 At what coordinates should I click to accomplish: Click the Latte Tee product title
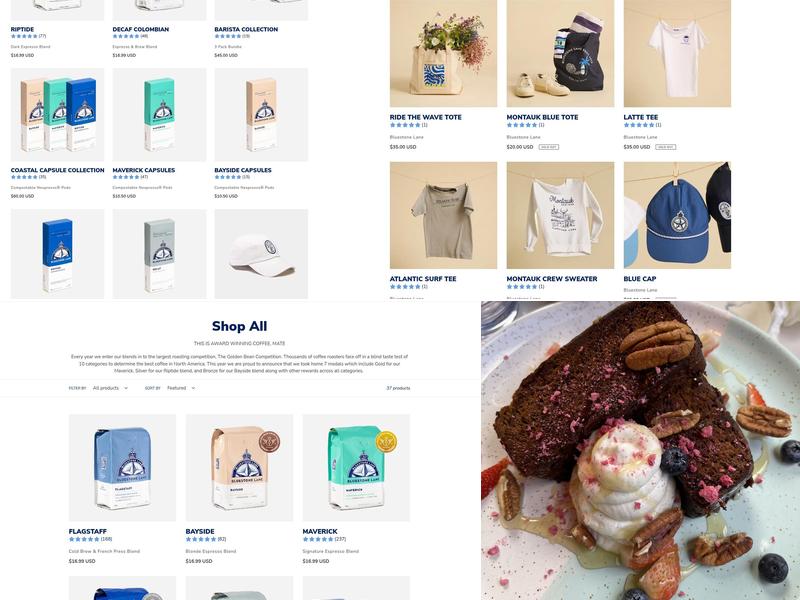point(641,117)
